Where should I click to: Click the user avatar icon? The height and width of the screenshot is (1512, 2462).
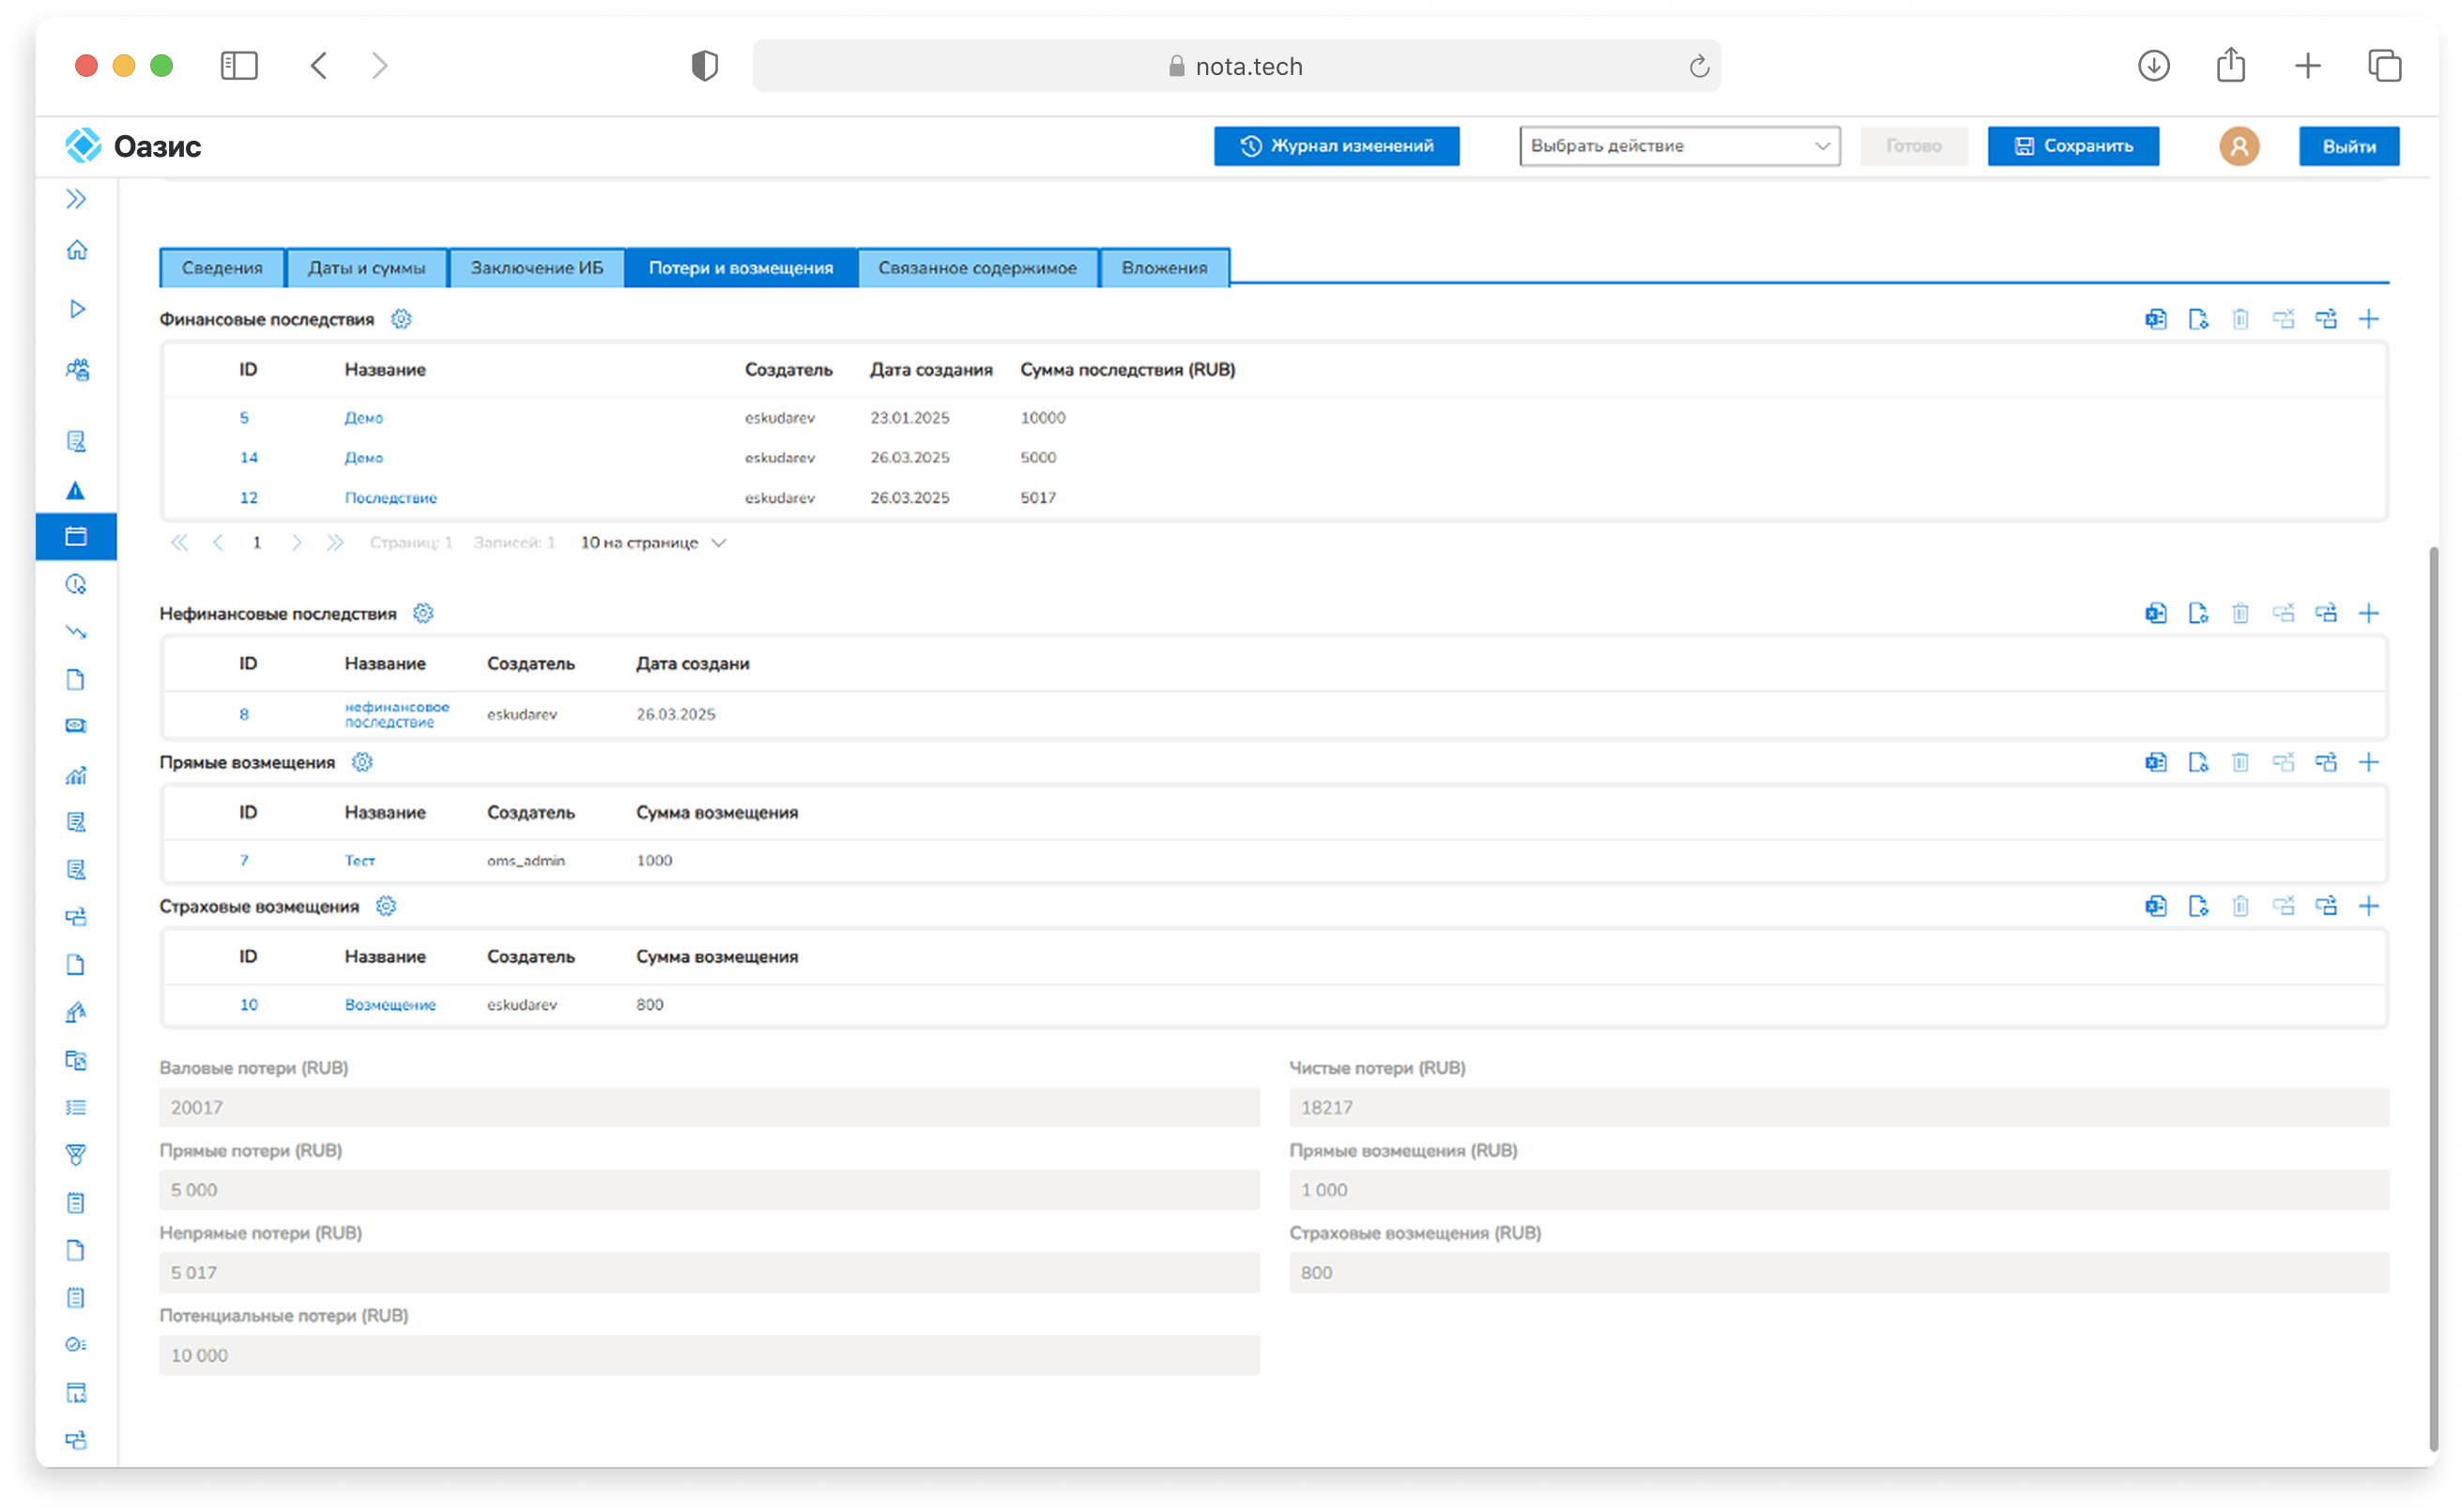coord(2239,146)
